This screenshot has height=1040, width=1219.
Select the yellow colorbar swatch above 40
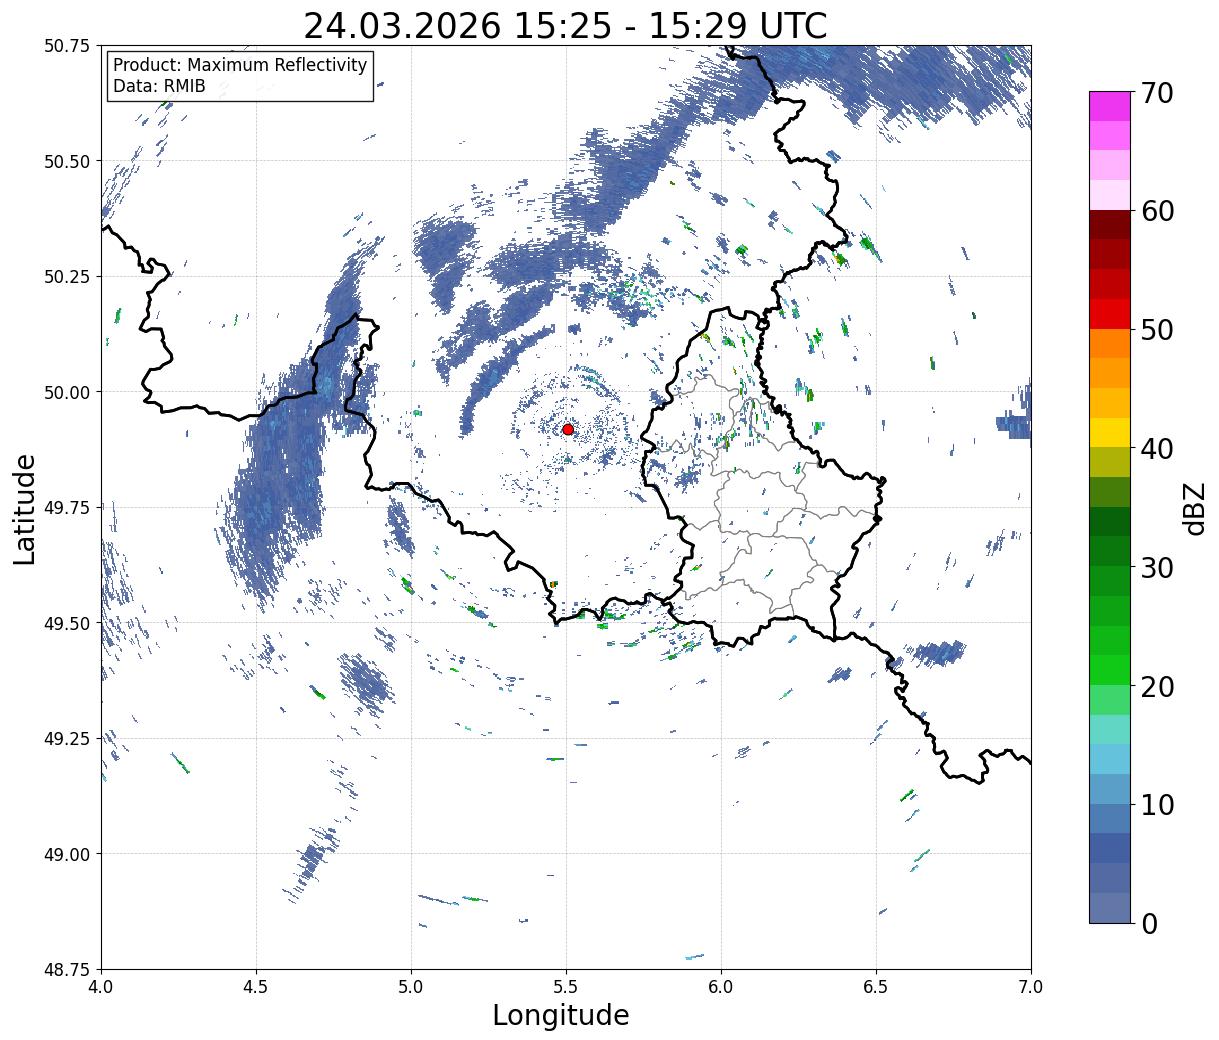[1110, 433]
